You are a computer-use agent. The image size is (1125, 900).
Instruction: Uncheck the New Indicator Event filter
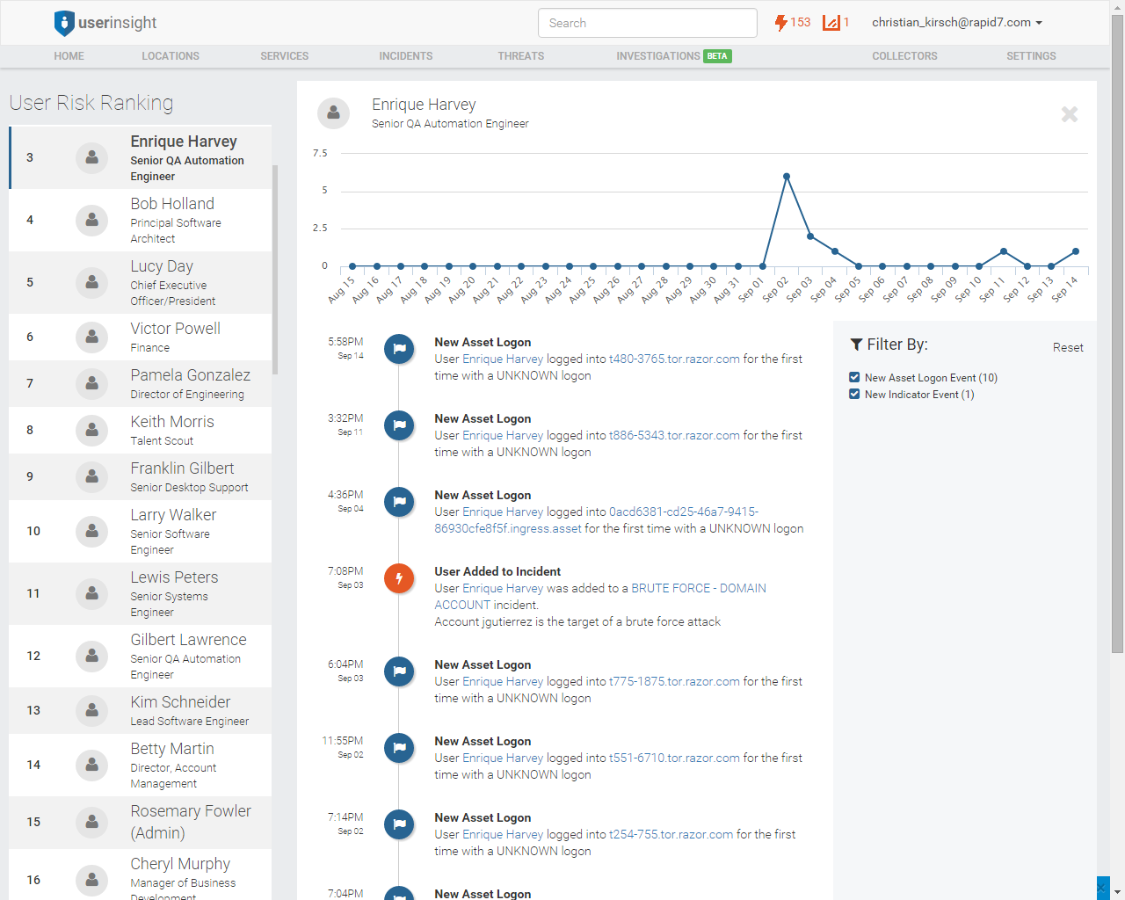click(x=854, y=394)
